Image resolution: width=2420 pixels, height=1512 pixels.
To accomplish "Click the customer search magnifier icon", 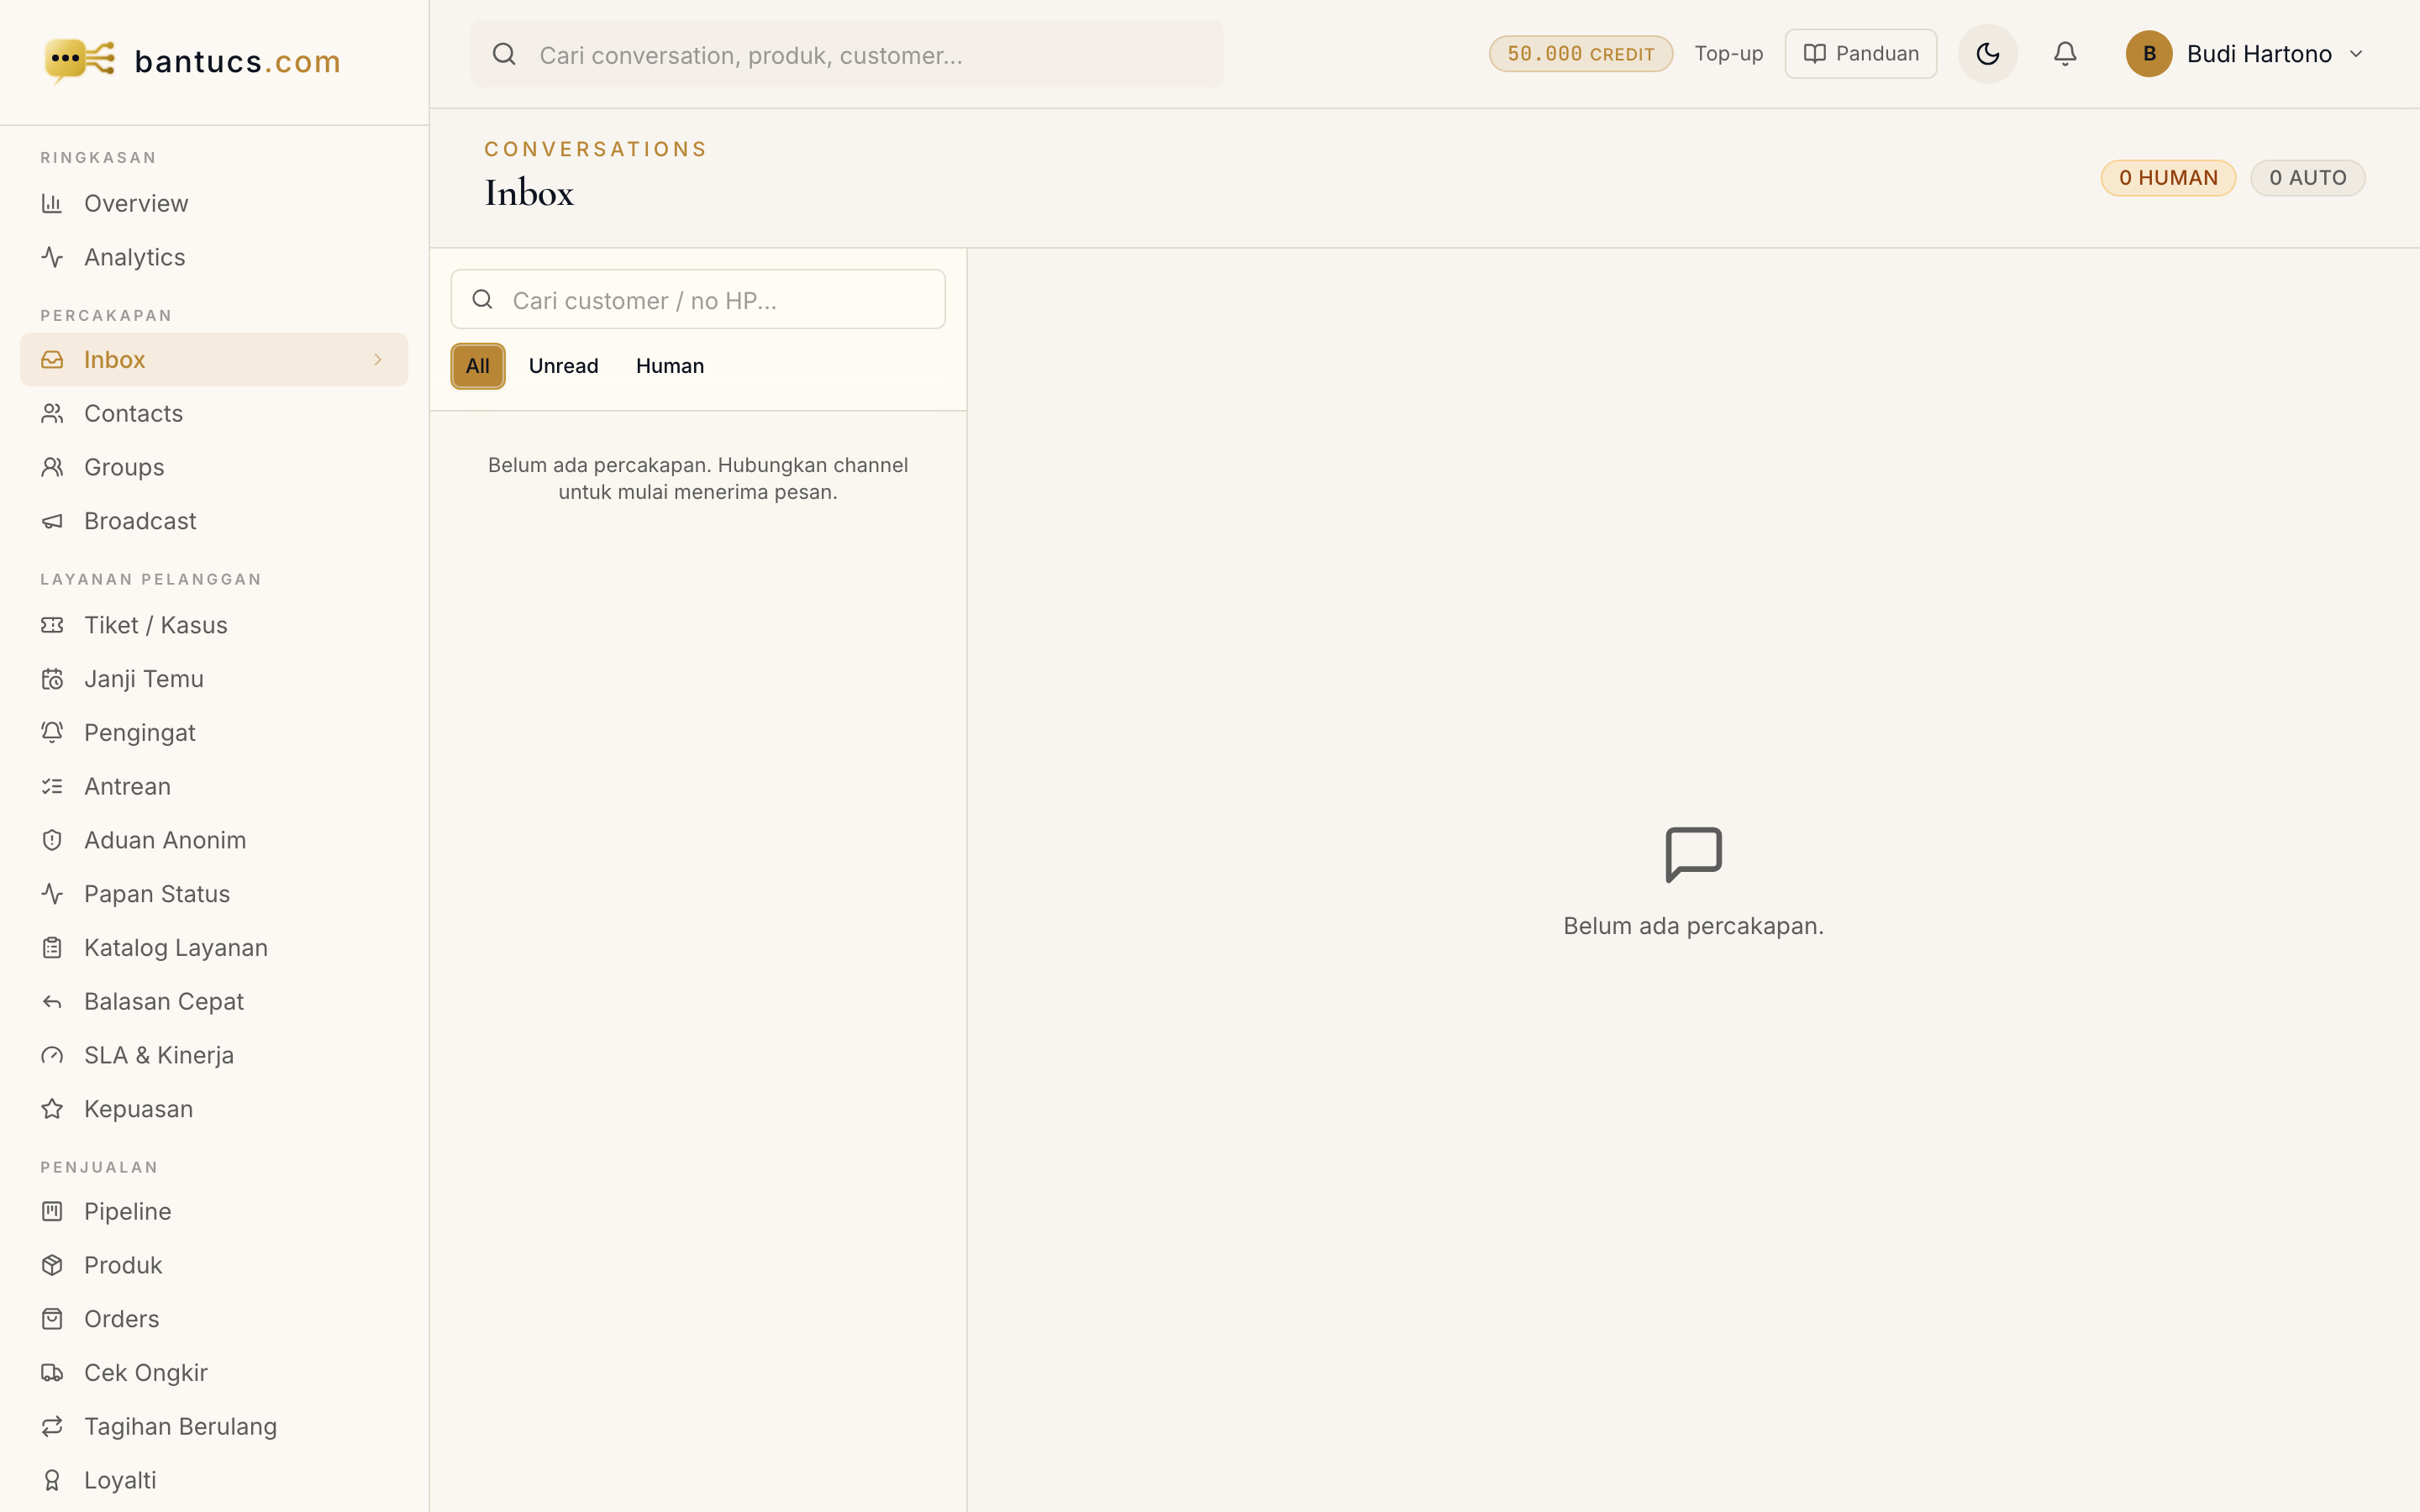I will (x=482, y=299).
